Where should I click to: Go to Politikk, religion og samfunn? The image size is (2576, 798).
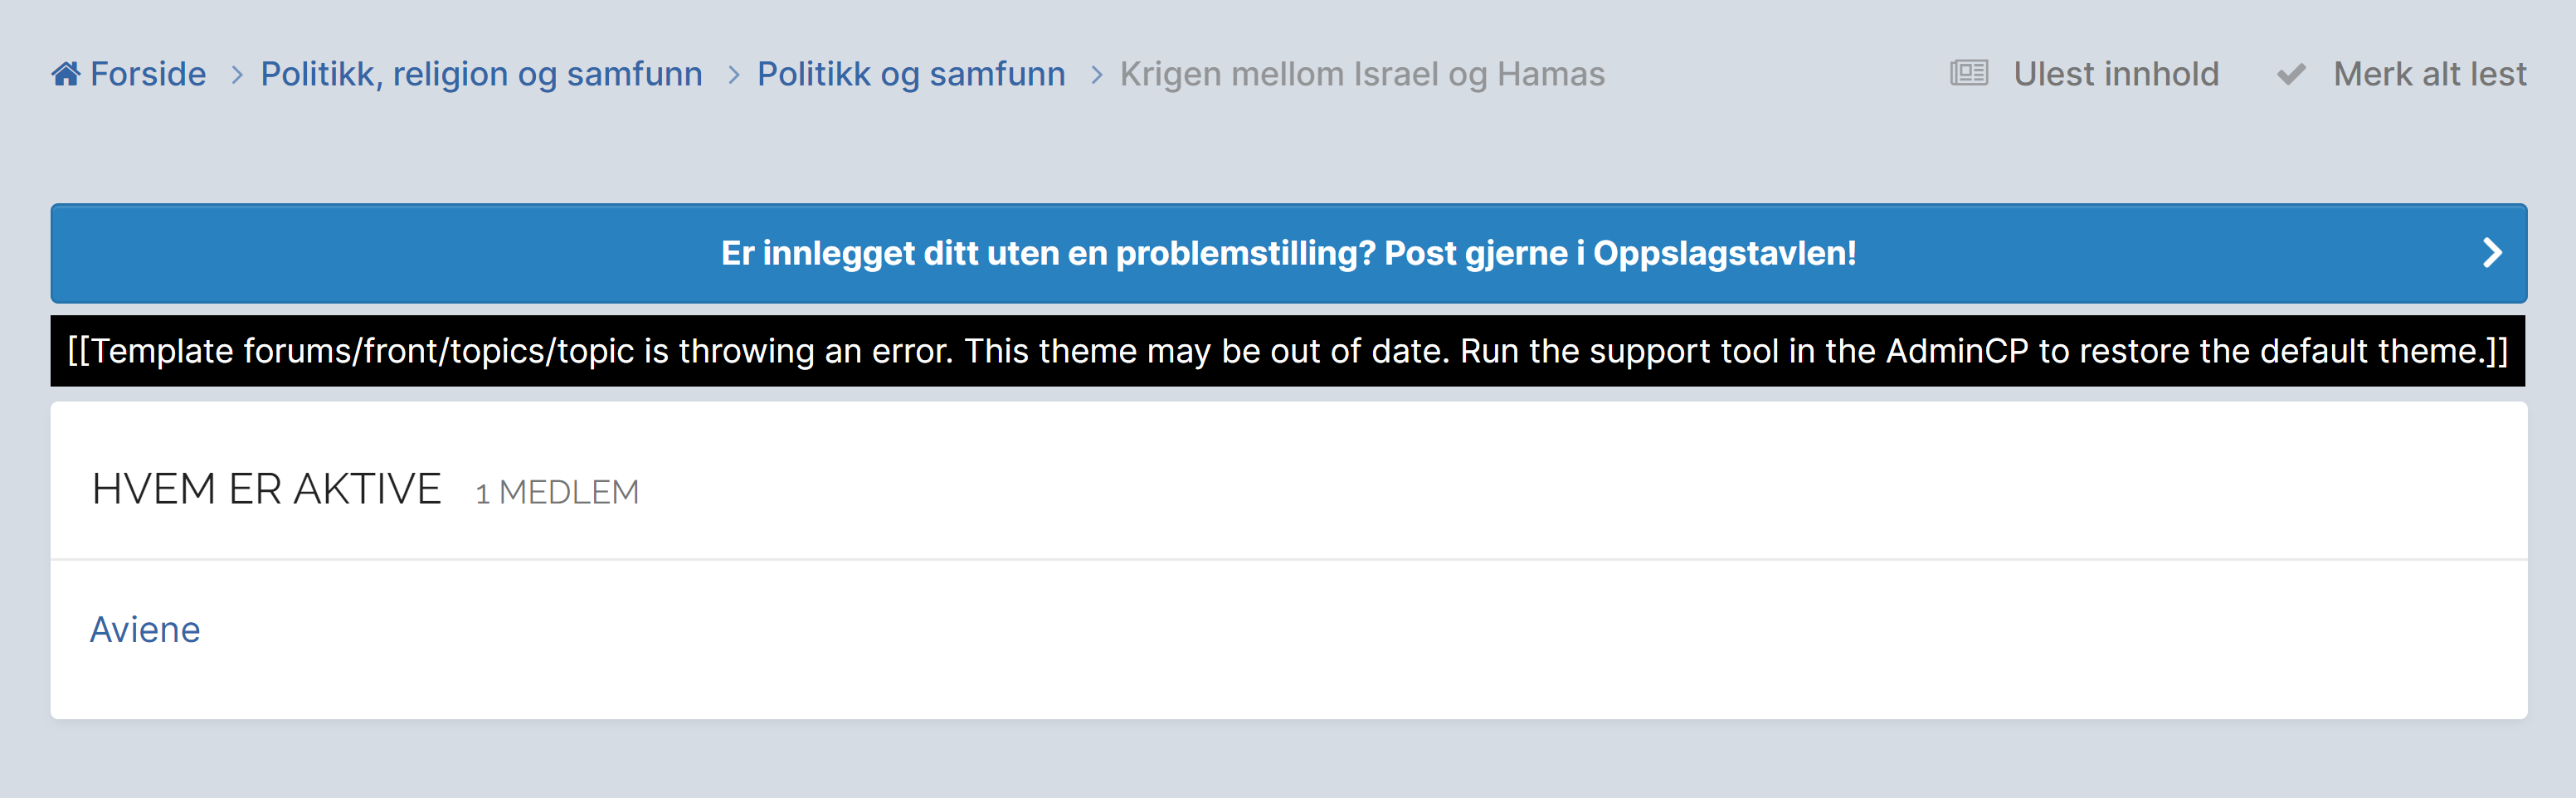pos(481,74)
